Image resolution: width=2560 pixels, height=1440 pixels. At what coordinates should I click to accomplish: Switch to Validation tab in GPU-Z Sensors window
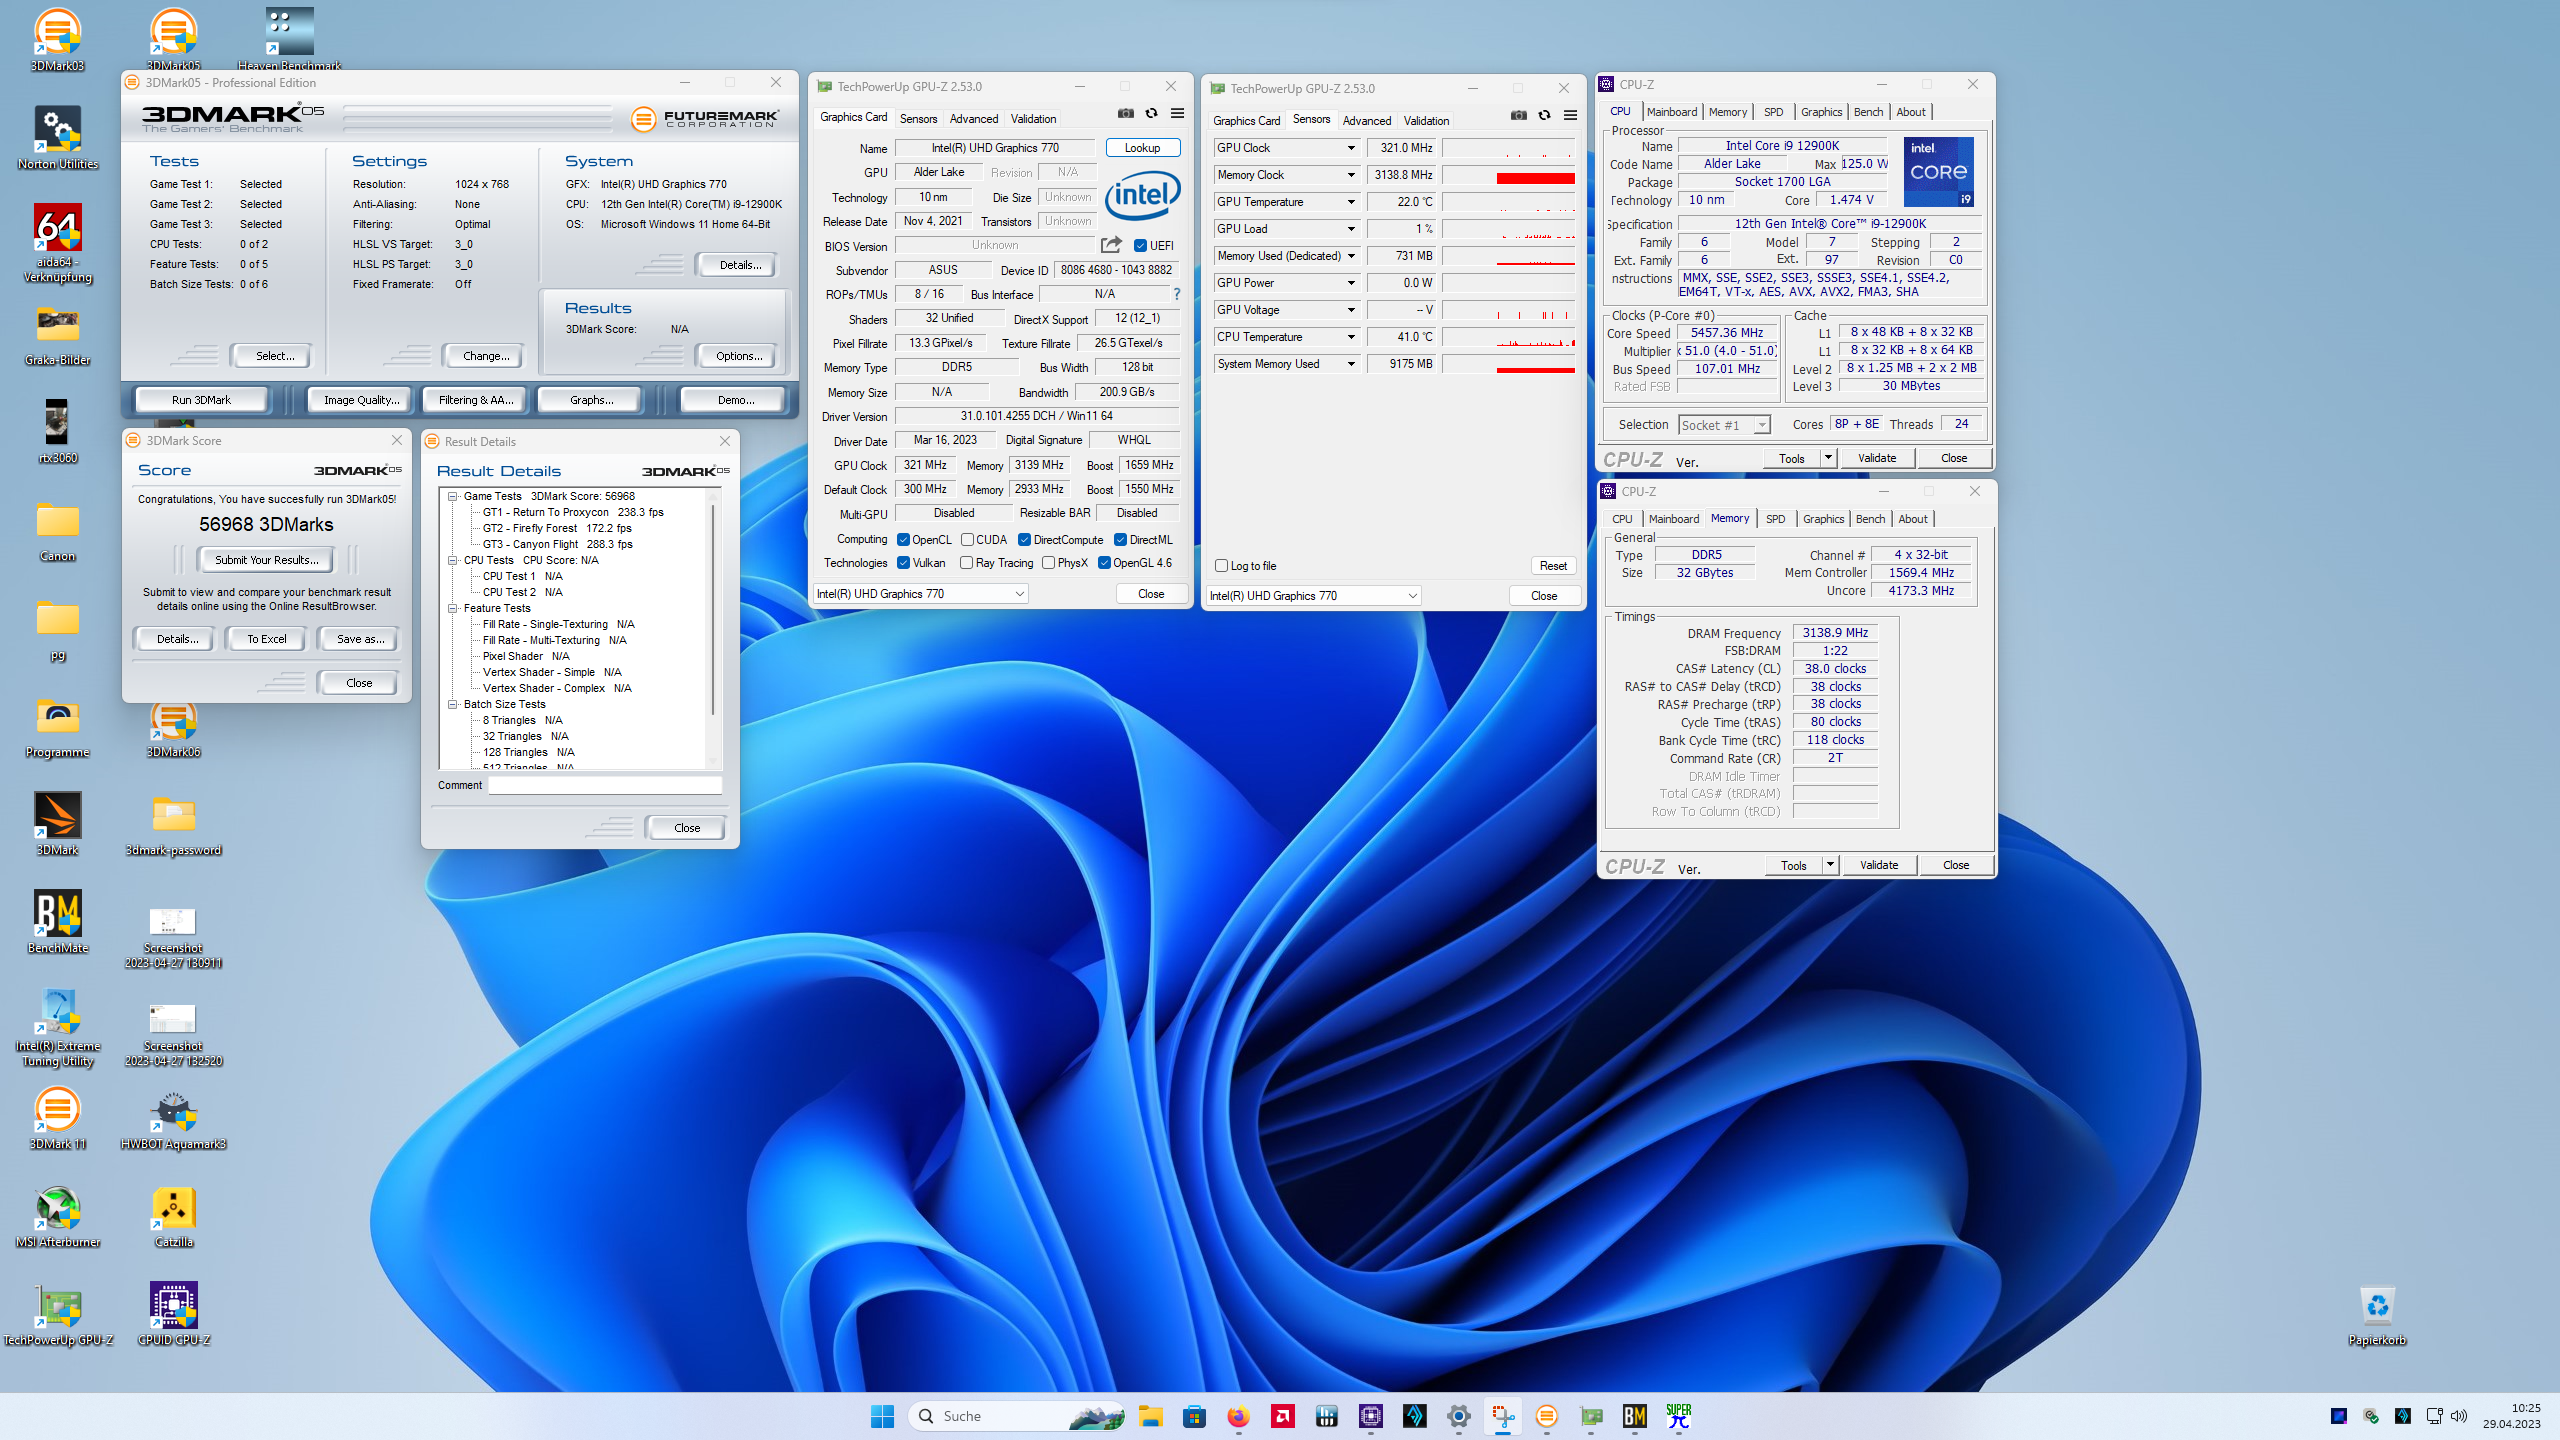1426,120
